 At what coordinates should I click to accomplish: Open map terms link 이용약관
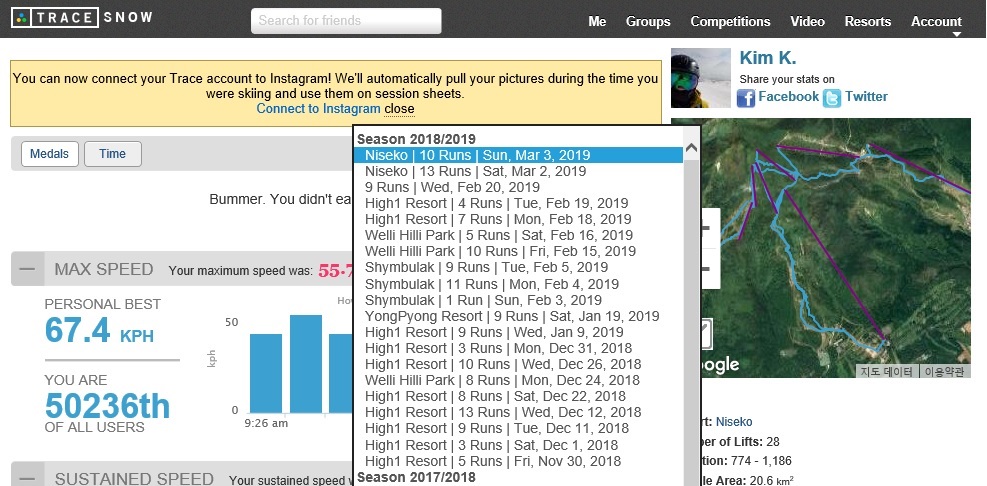(x=944, y=371)
